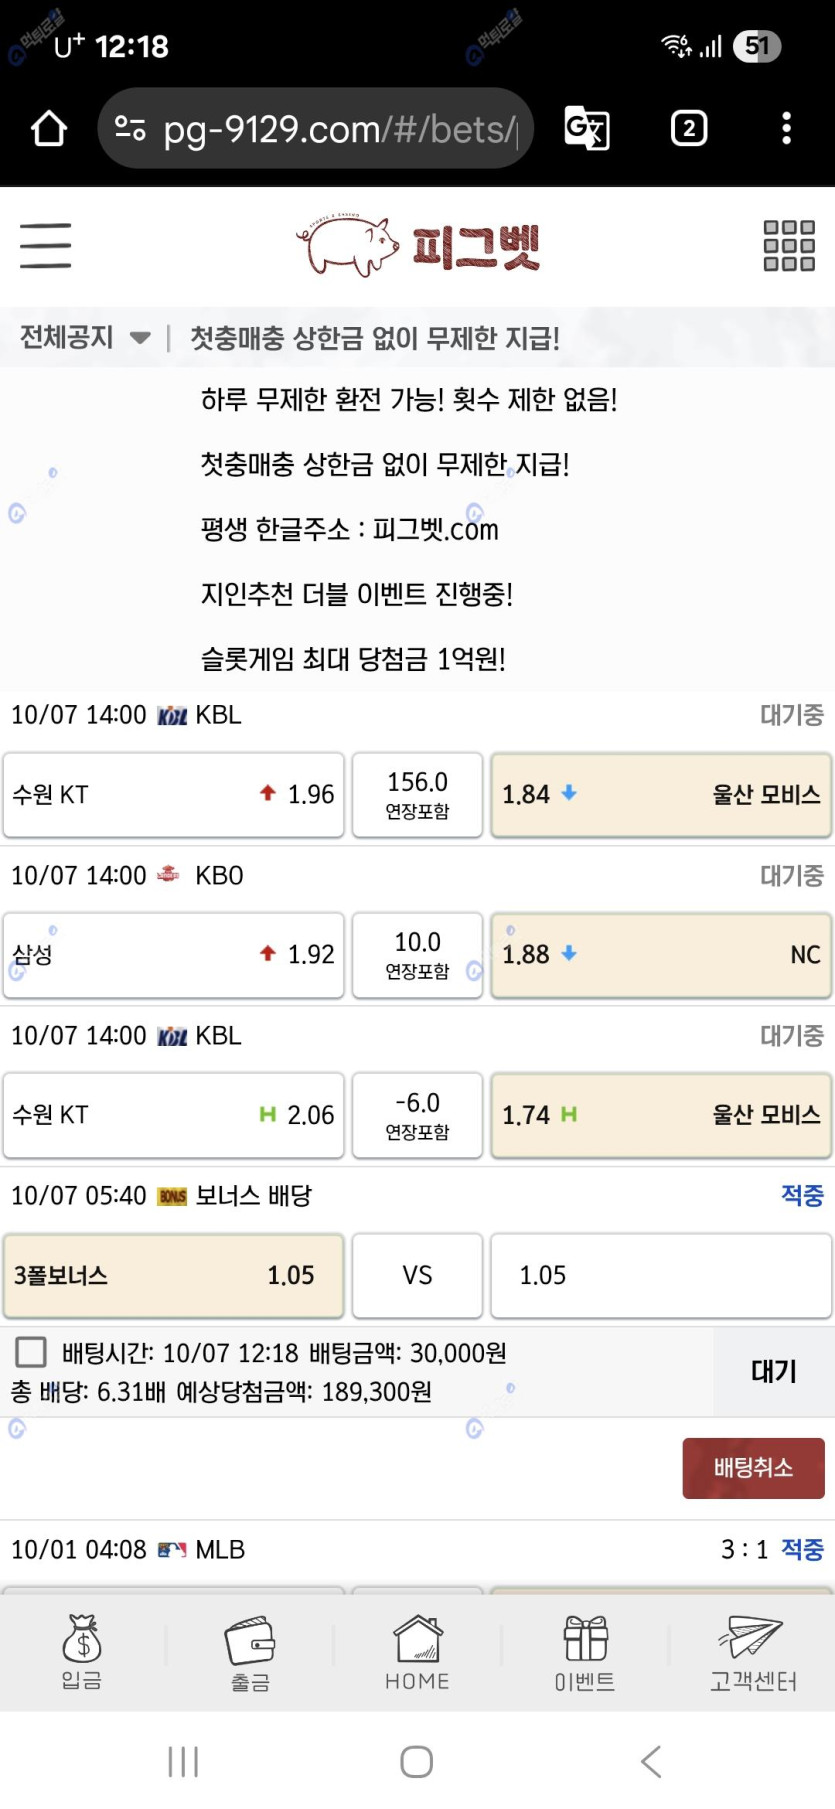This screenshot has width=835, height=1809.
Task: Go to the event (이벤트) gift icon
Action: click(585, 1651)
